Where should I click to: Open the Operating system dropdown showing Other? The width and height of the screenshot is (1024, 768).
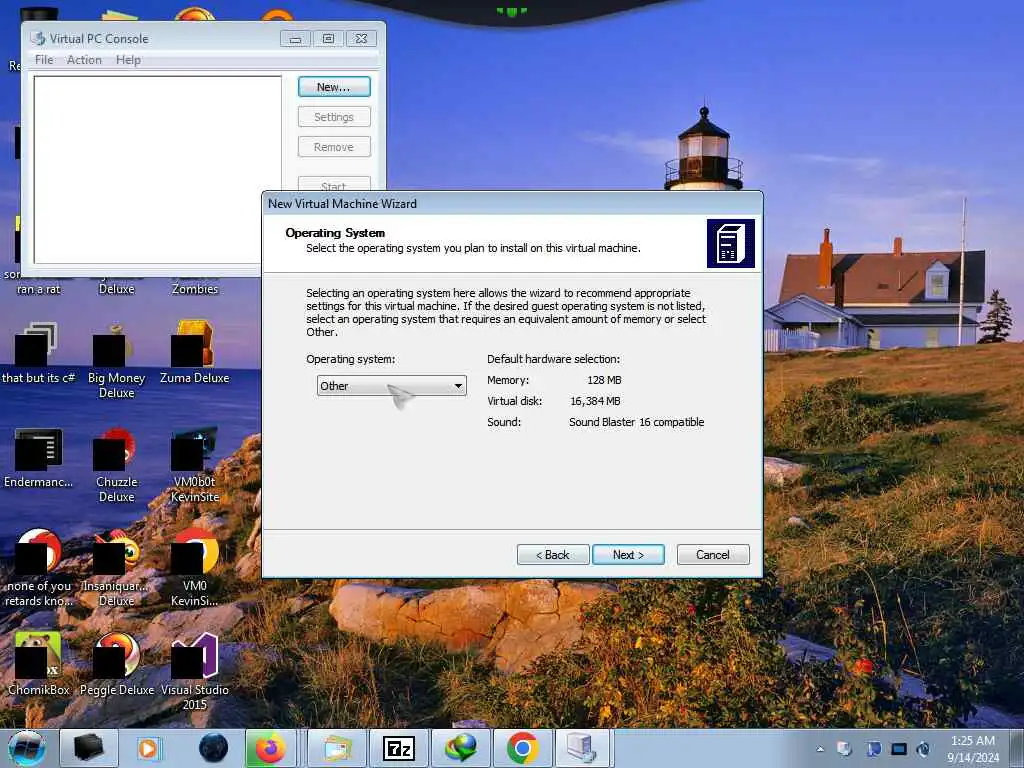click(x=392, y=386)
